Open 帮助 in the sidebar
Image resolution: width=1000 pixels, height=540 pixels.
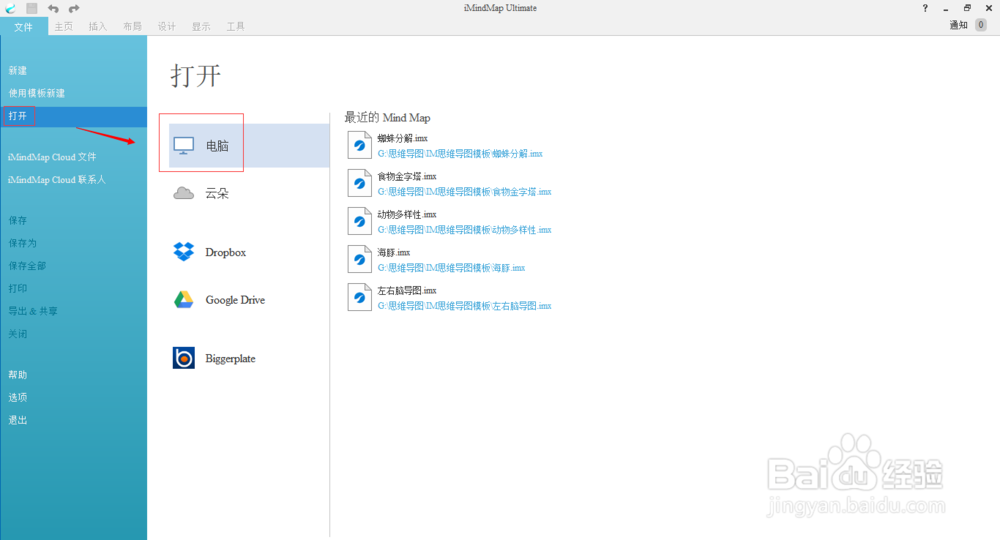click(x=18, y=375)
